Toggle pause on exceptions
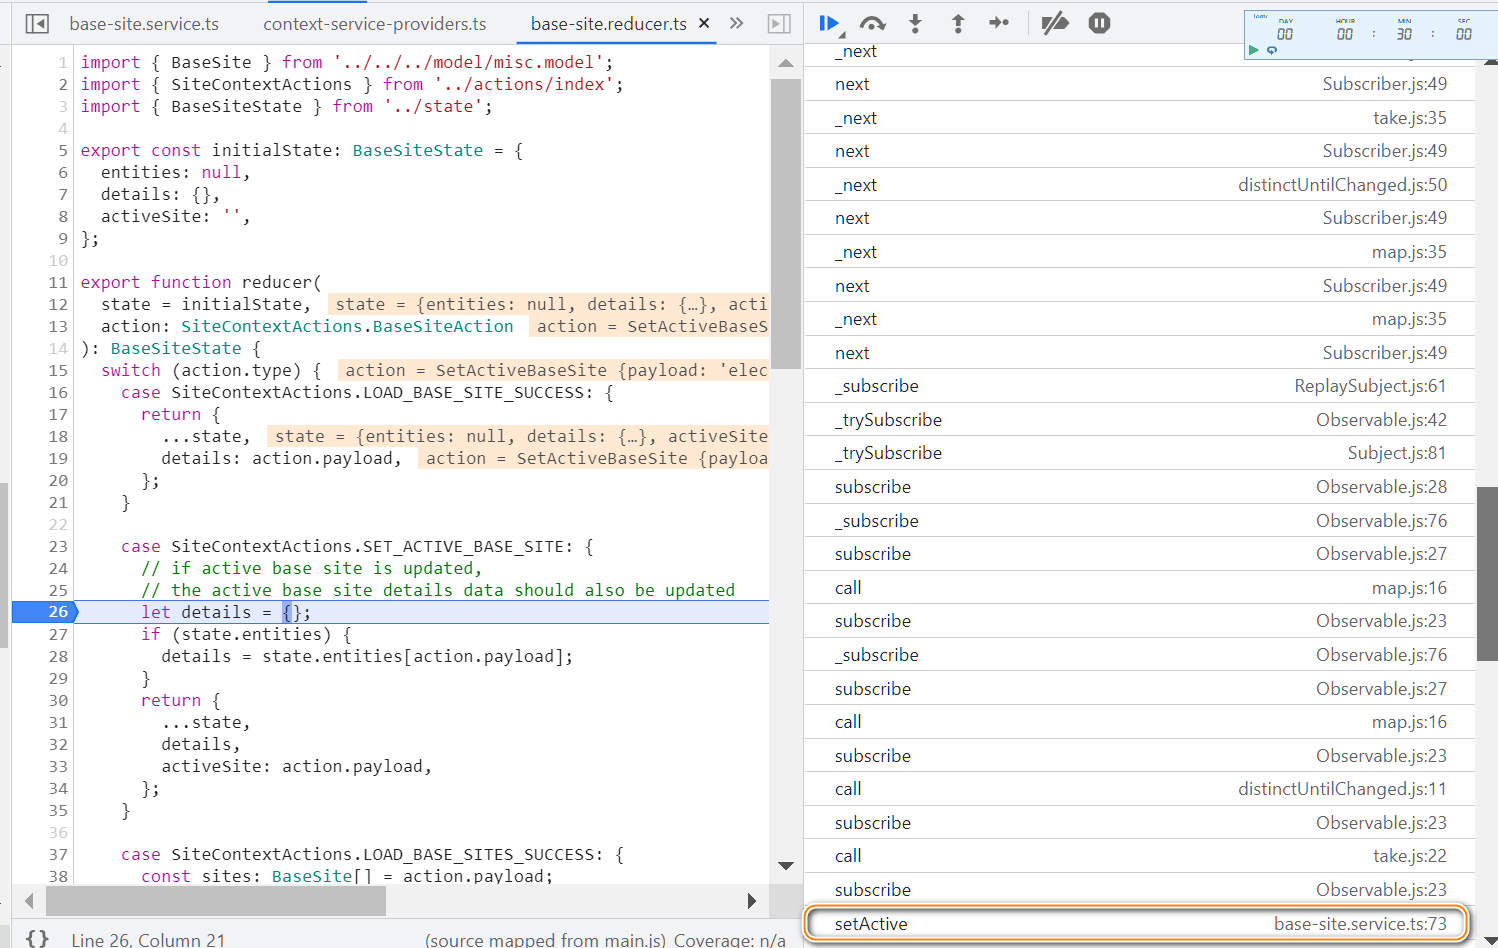Image resolution: width=1498 pixels, height=948 pixels. [1099, 23]
